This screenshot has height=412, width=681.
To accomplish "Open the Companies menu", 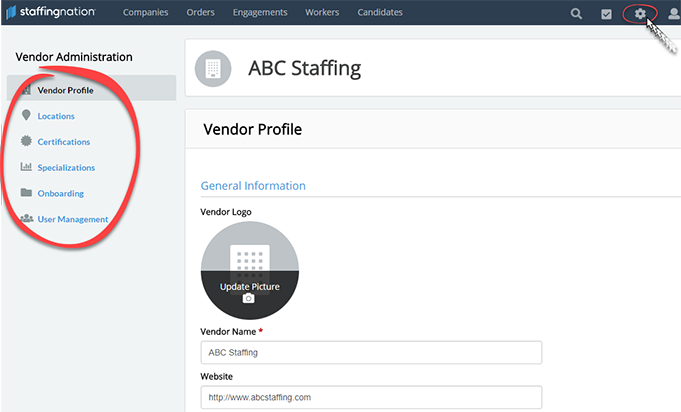I will point(145,12).
